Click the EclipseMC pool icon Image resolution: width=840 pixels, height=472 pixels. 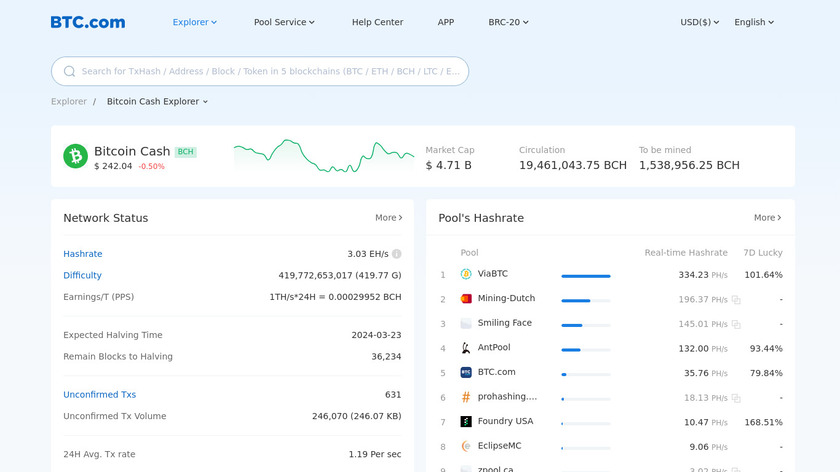click(x=466, y=446)
